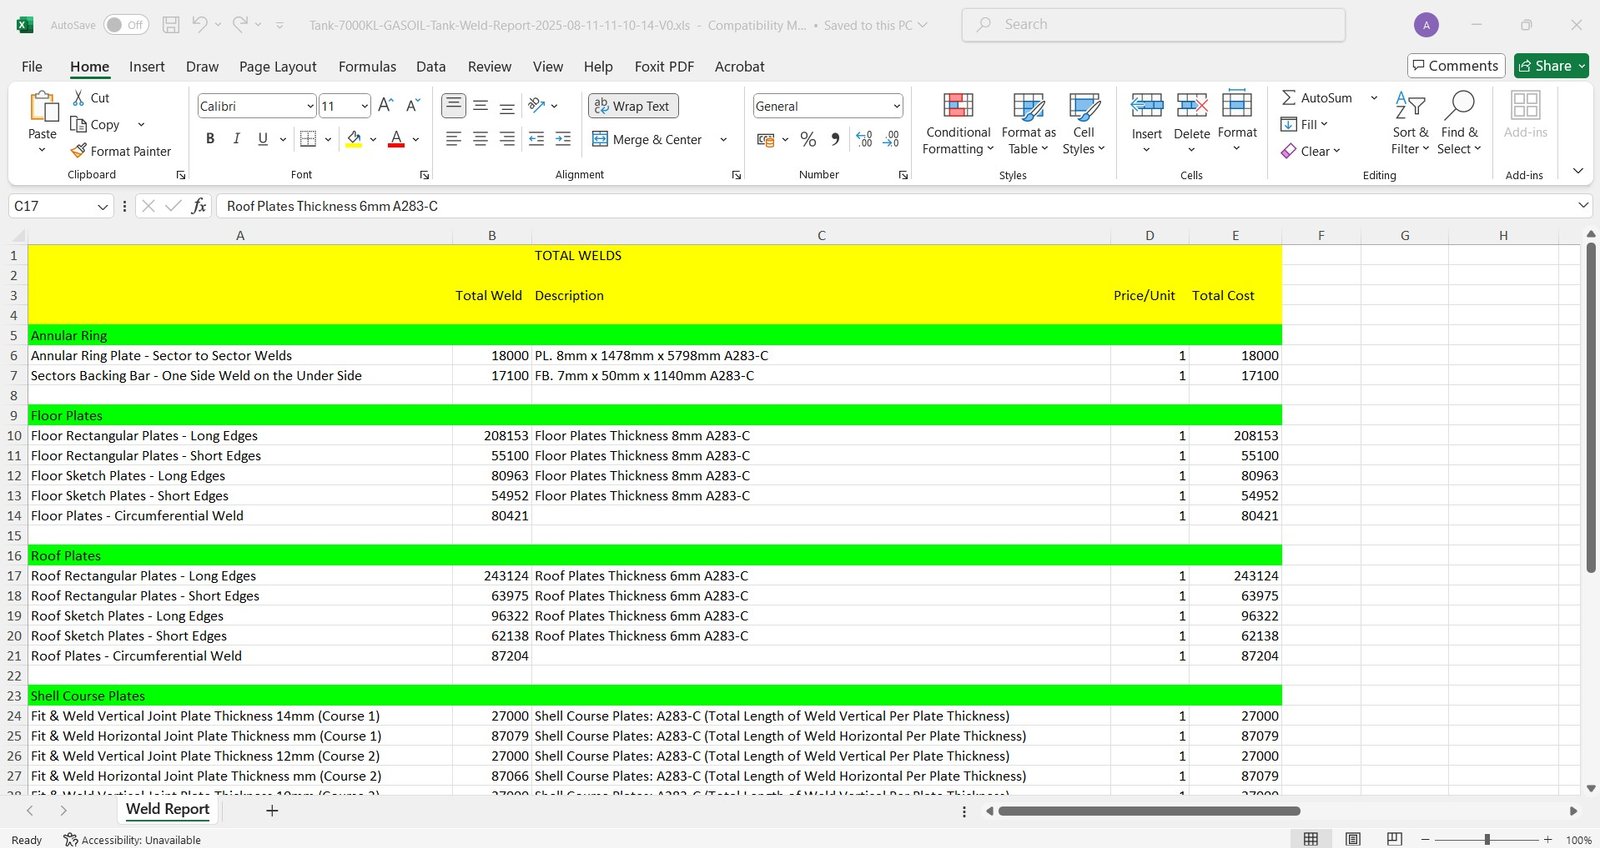
Task: Apply Percent Style number format
Action: (808, 139)
